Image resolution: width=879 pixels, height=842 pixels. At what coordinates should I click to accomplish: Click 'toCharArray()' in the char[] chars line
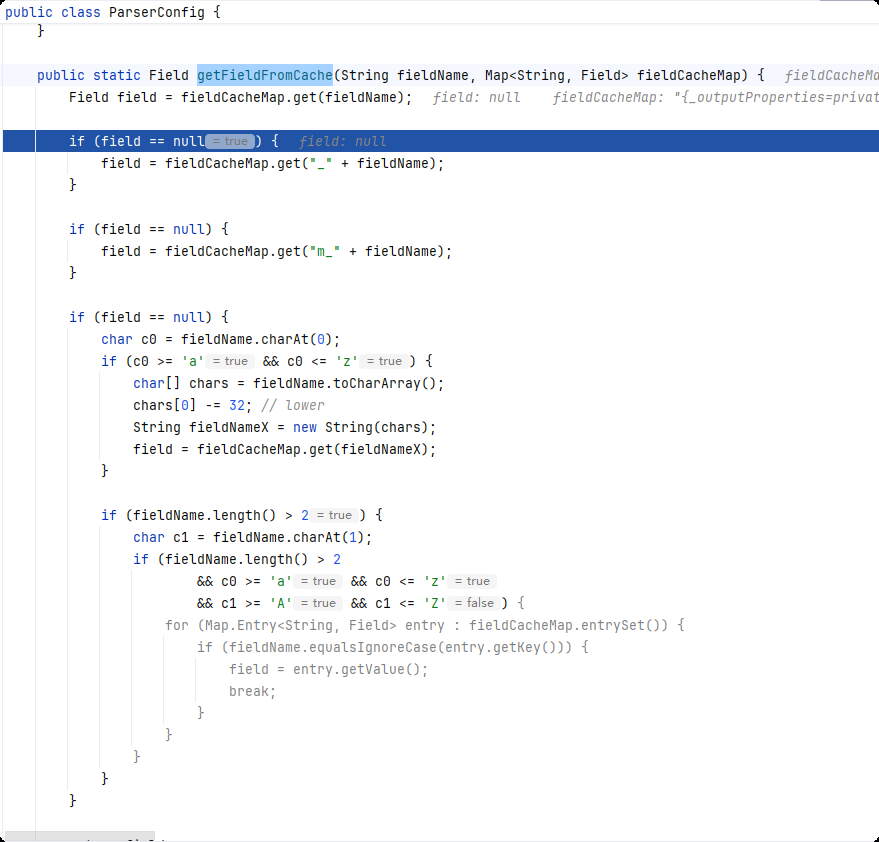384,383
